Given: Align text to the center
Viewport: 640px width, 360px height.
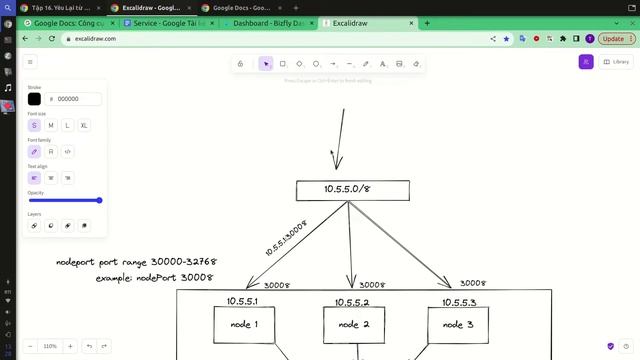Looking at the screenshot, I should tap(51, 178).
